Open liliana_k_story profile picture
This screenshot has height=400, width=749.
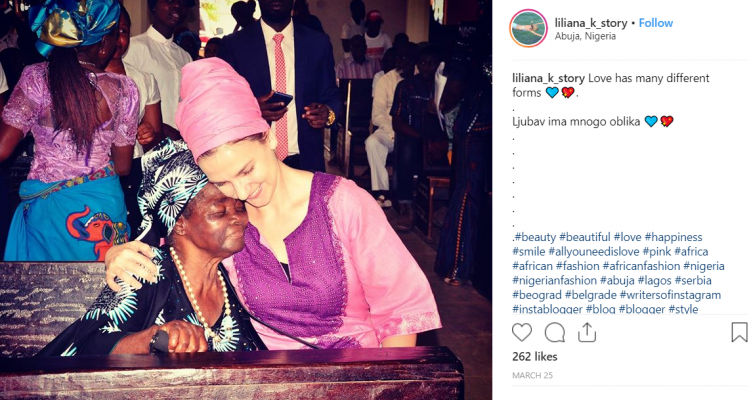pyautogui.click(x=528, y=28)
